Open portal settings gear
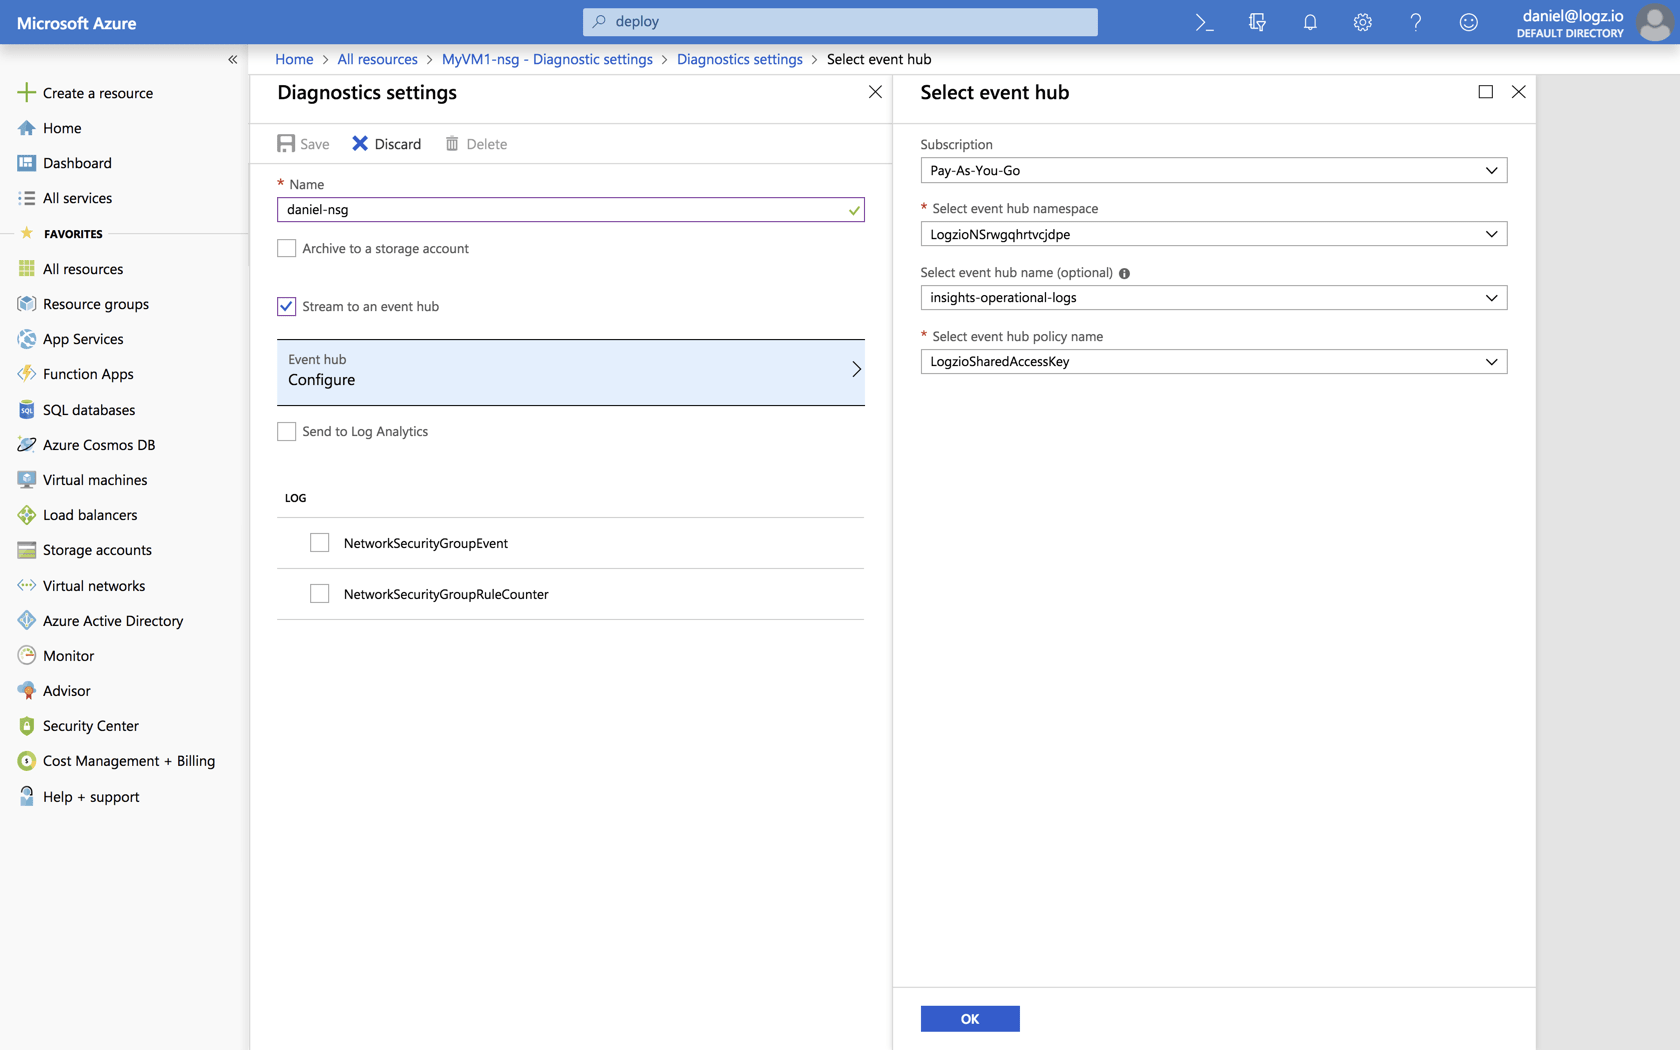1680x1050 pixels. coord(1363,22)
